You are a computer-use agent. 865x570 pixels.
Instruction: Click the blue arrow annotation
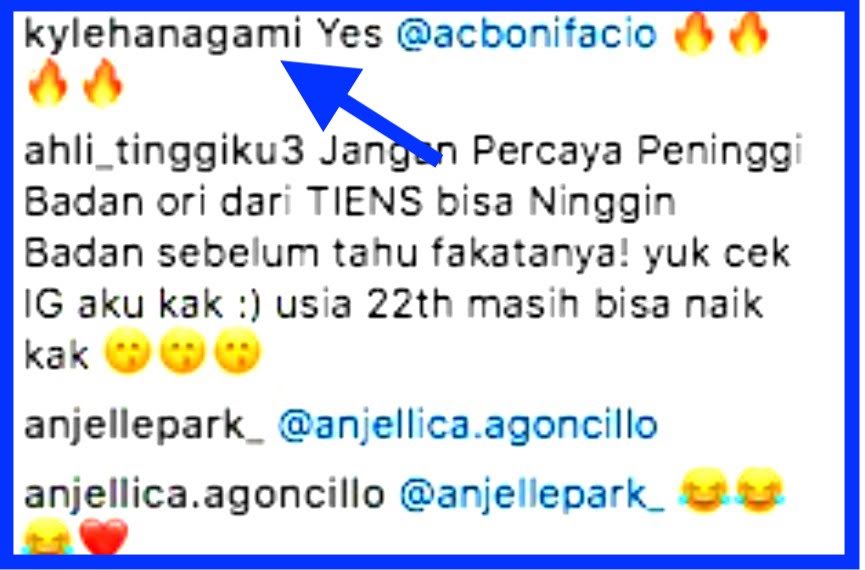click(x=361, y=110)
